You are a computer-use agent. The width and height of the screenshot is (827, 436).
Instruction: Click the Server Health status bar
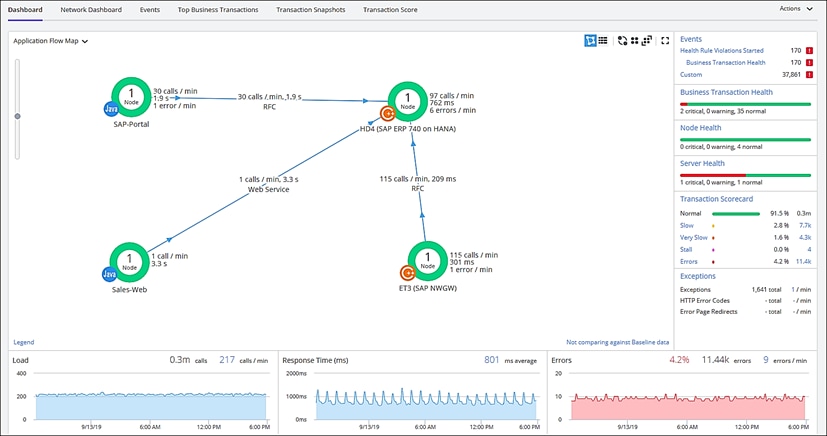click(x=745, y=176)
